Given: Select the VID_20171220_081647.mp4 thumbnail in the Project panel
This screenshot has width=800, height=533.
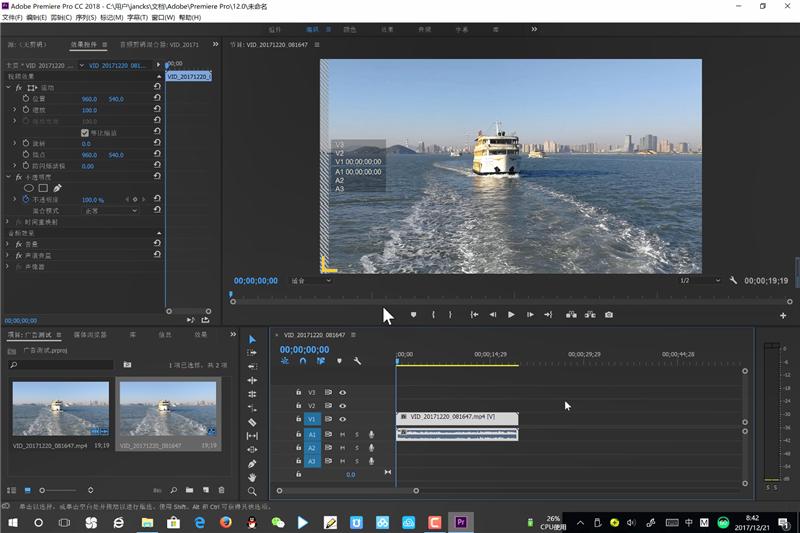Looking at the screenshot, I should point(60,408).
